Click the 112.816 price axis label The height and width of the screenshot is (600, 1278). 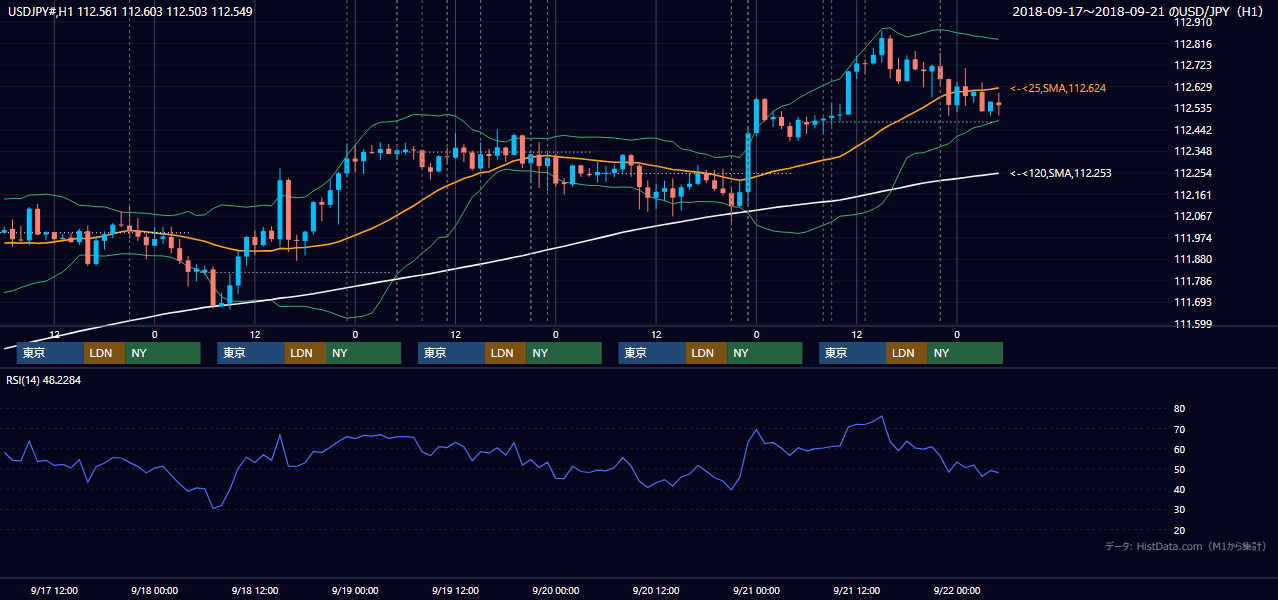(x=1192, y=44)
